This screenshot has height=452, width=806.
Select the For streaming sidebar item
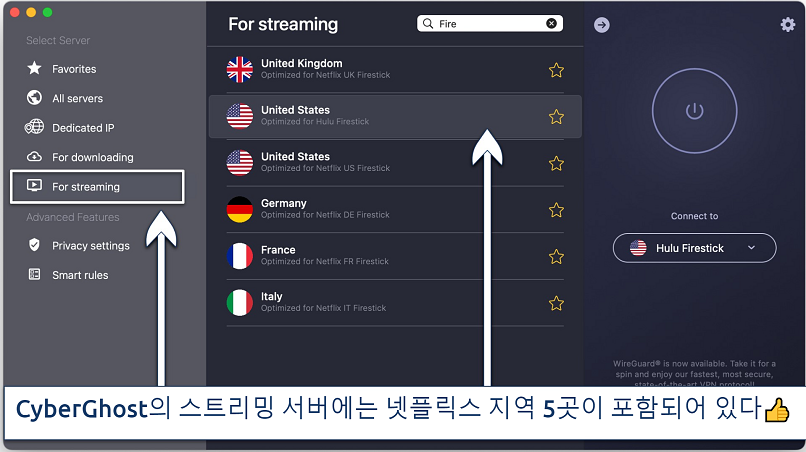(x=97, y=187)
